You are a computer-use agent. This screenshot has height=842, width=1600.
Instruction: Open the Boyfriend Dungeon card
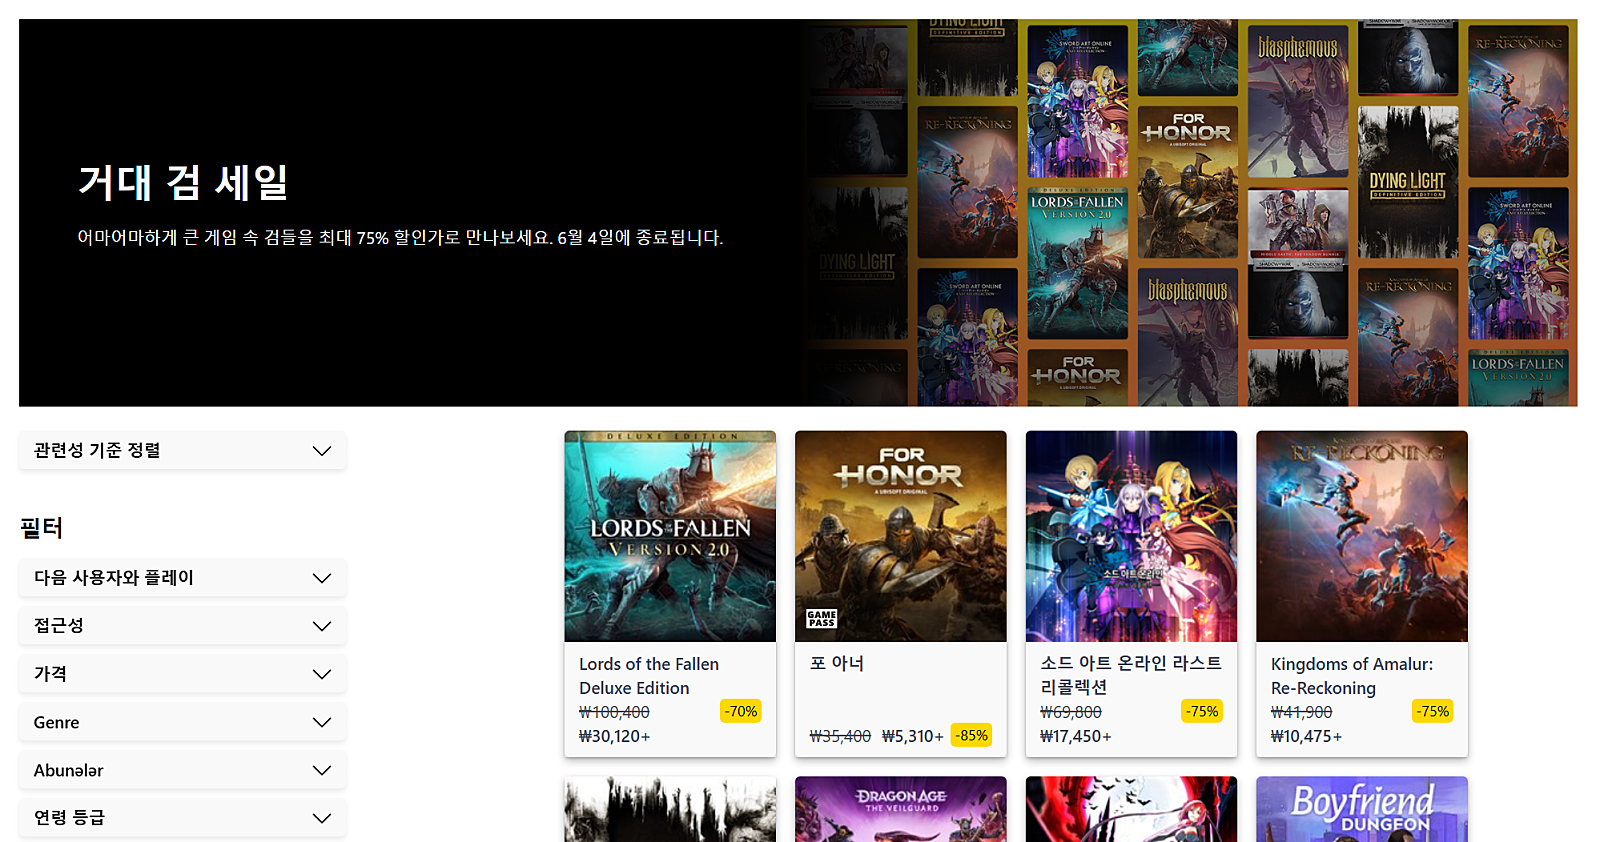[x=1362, y=809]
